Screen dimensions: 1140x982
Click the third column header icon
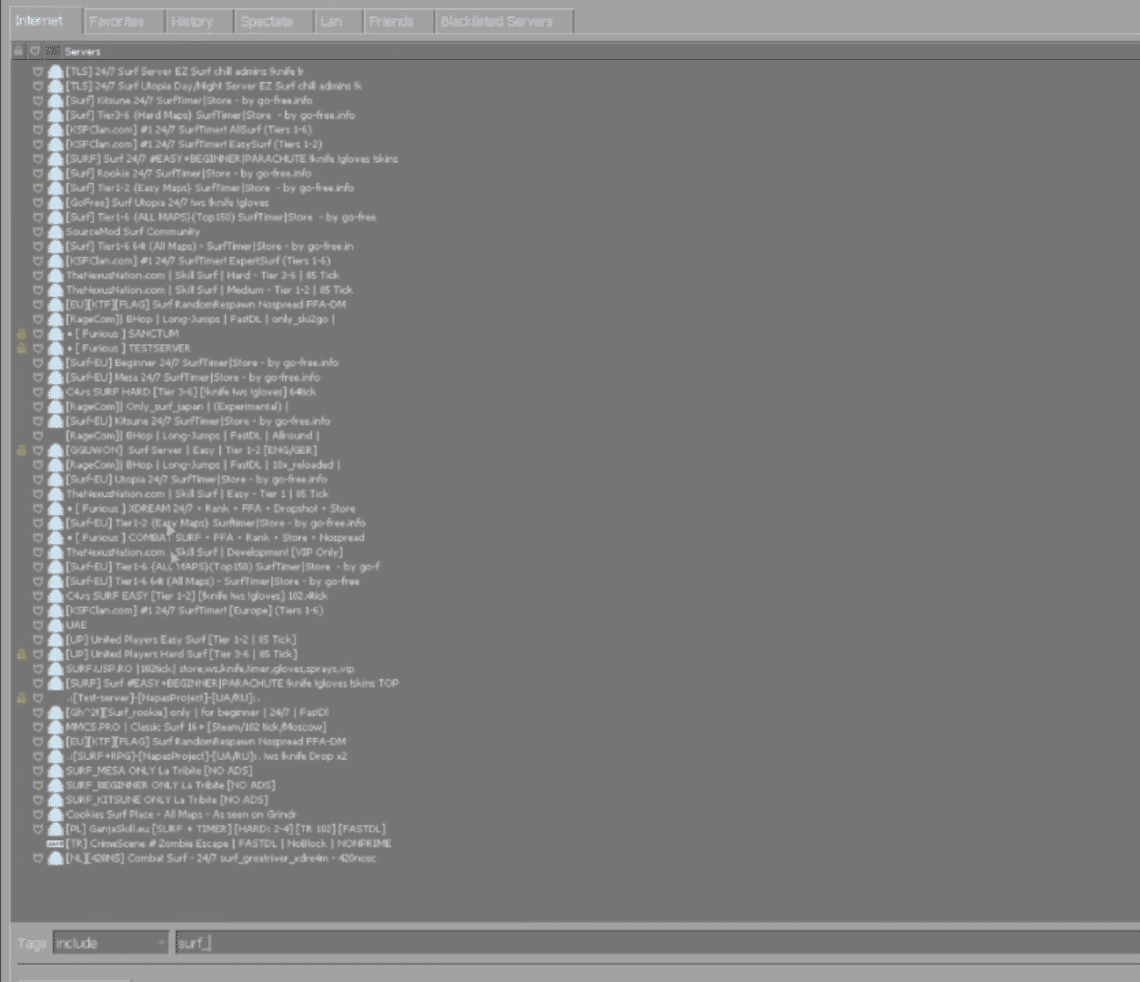[52, 51]
